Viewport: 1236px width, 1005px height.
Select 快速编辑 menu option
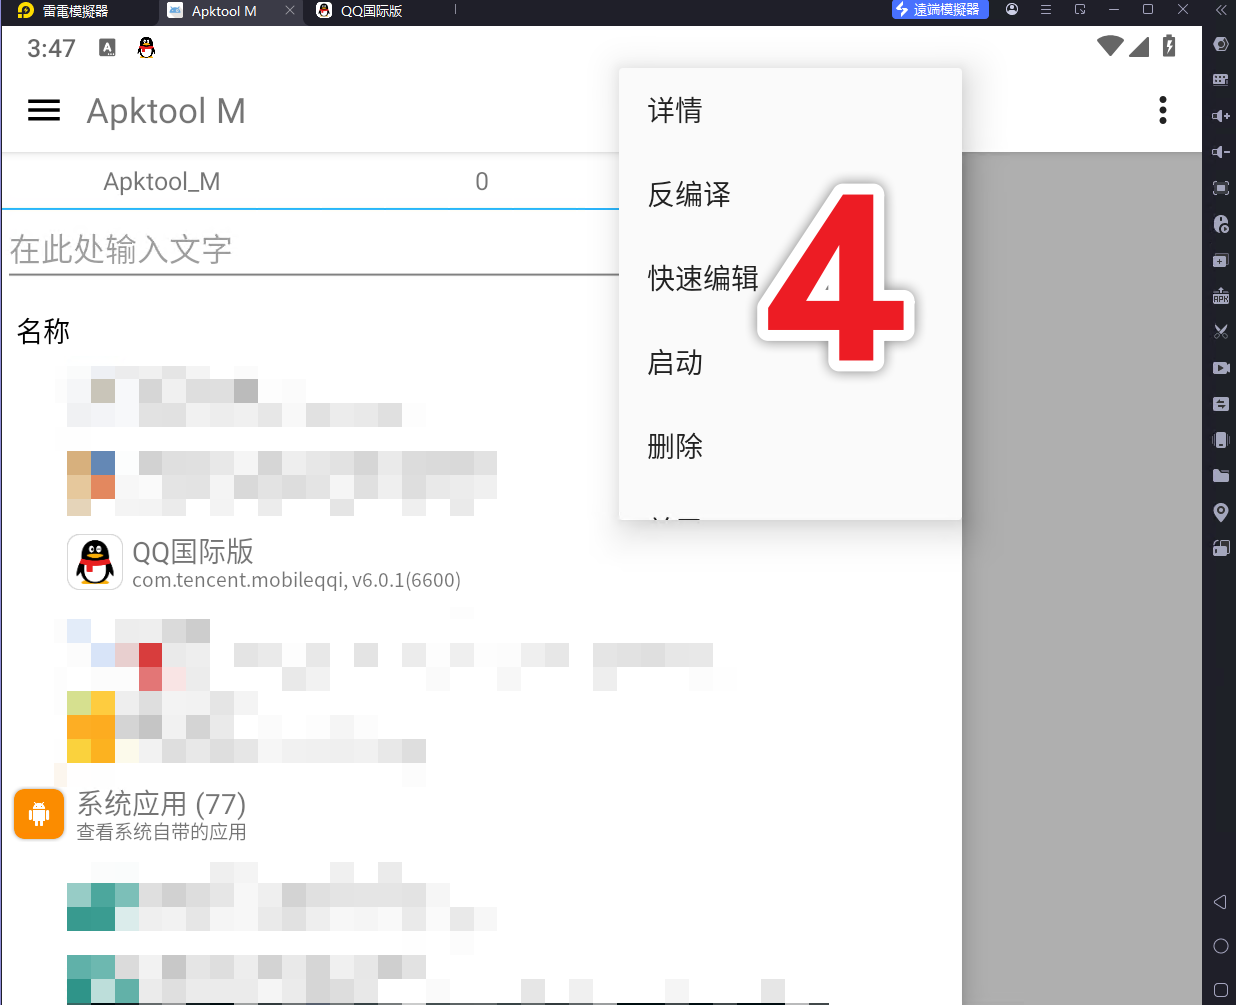703,278
